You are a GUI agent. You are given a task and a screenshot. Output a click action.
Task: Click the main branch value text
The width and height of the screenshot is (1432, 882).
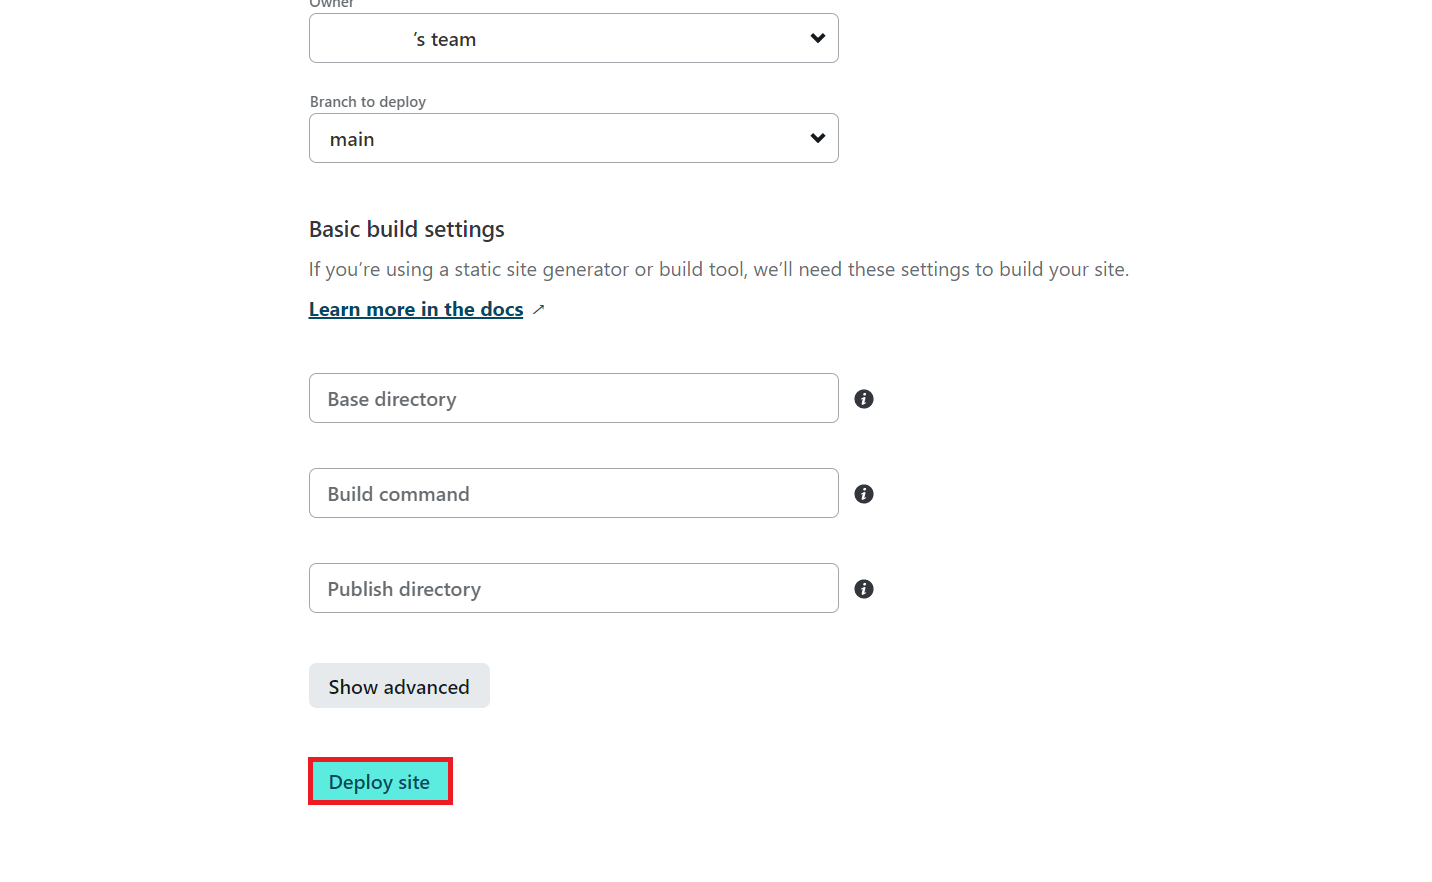point(352,139)
